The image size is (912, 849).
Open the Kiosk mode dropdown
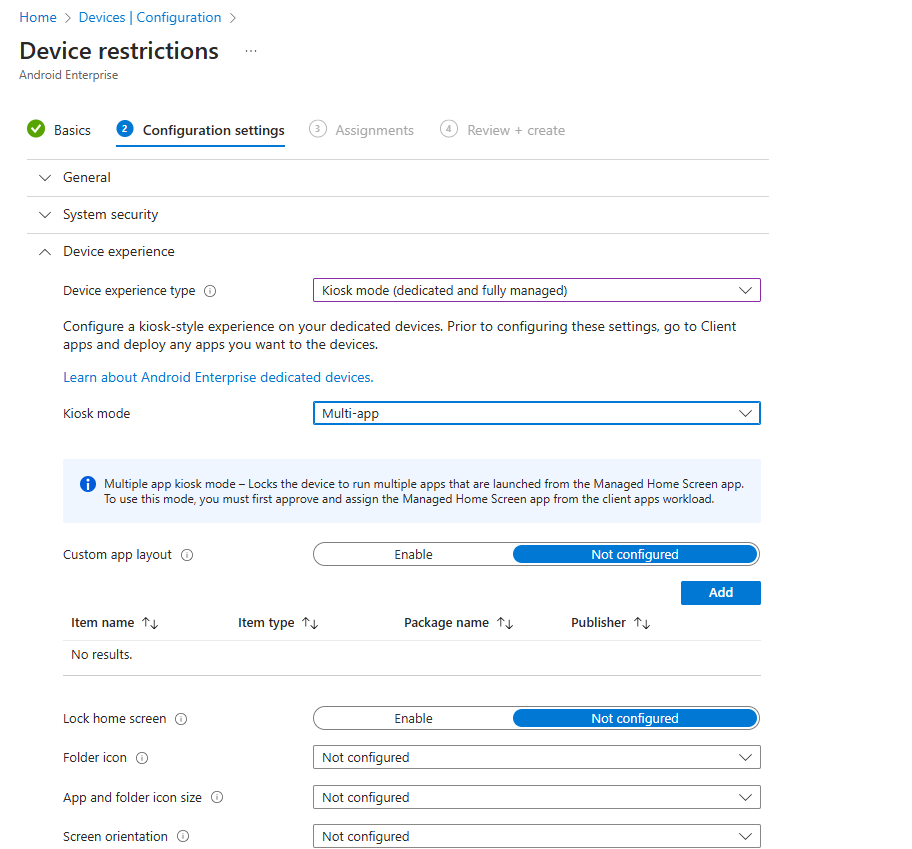tap(536, 413)
